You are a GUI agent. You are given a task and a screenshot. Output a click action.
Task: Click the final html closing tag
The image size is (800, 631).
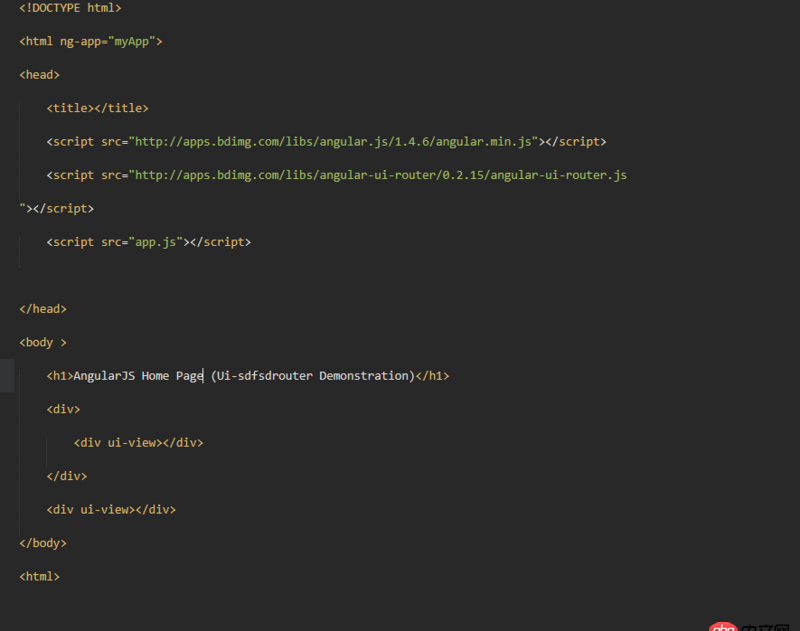point(38,576)
